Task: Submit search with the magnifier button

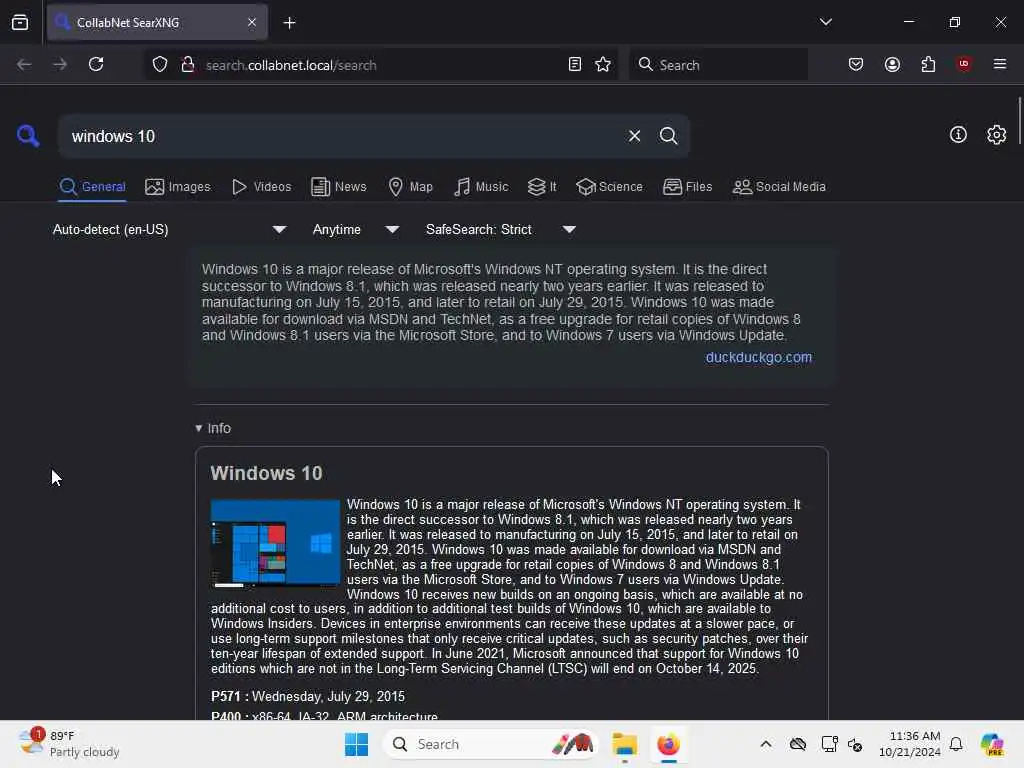Action: 668,136
